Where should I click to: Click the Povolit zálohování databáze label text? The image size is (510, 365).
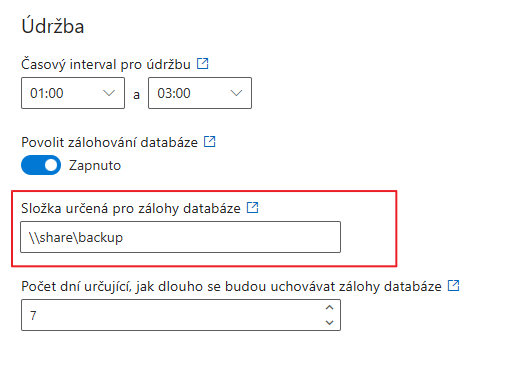(x=109, y=142)
